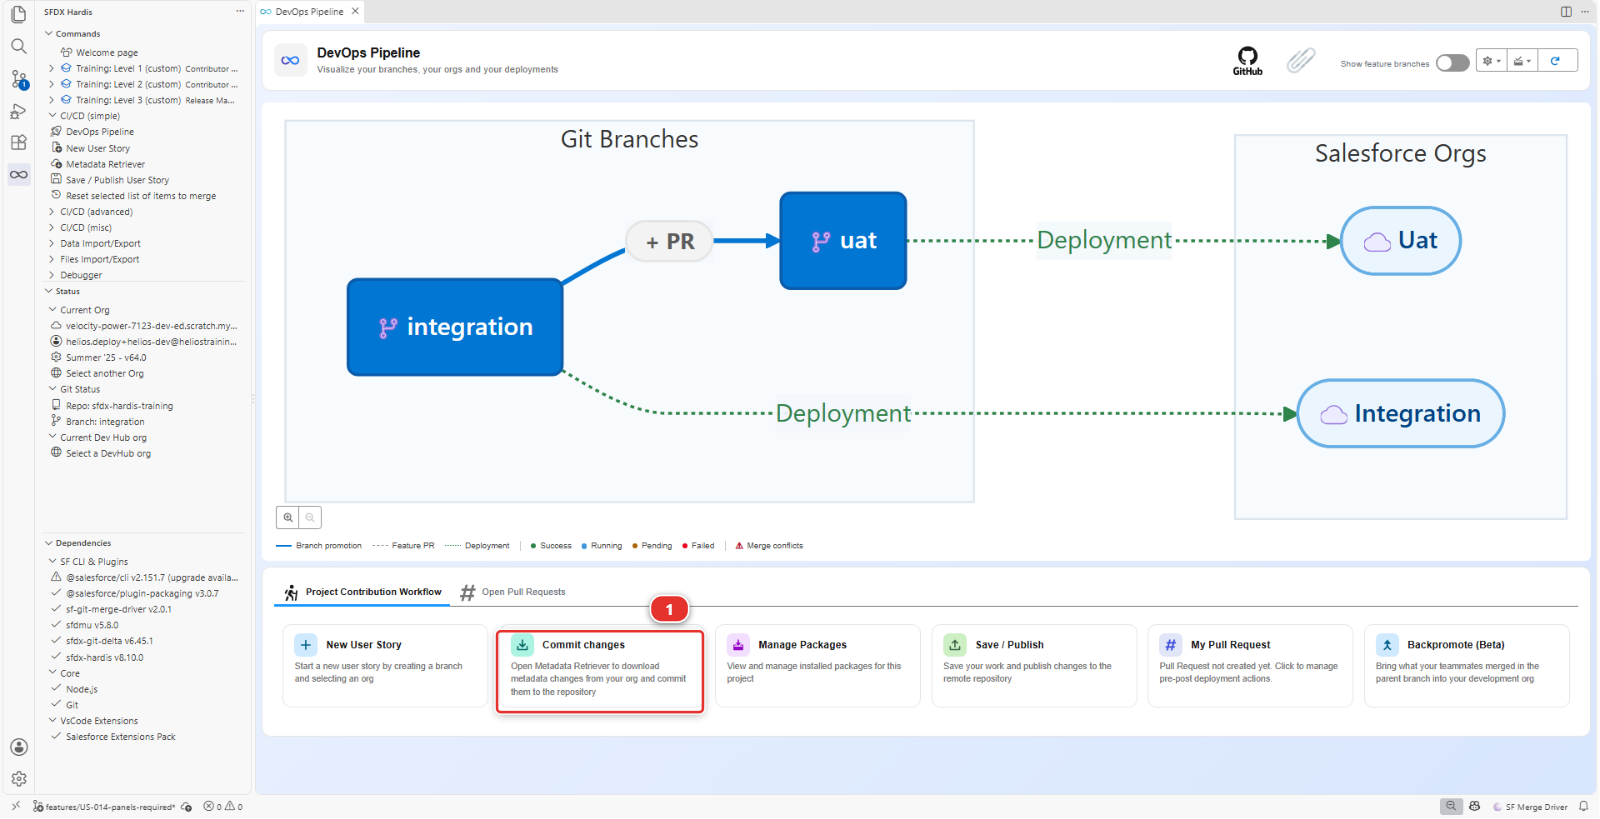
Task: Open Metadata Retriever command in sidebar
Action: click(105, 164)
